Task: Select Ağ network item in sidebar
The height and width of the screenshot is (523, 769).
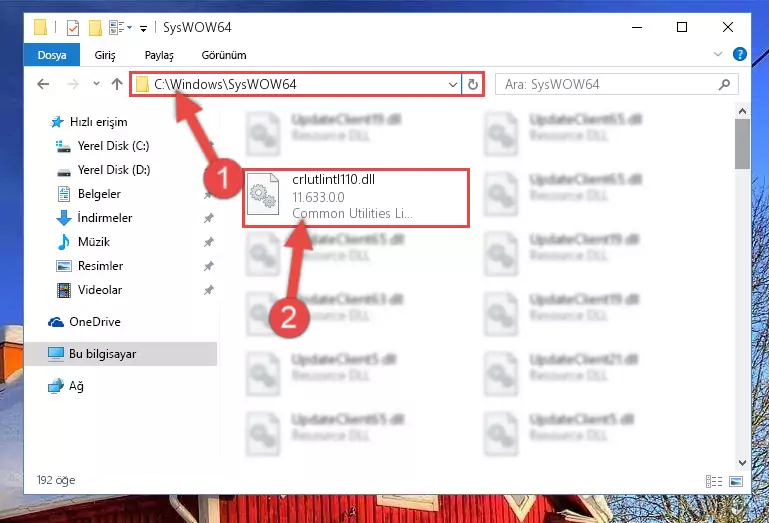Action: (76, 386)
